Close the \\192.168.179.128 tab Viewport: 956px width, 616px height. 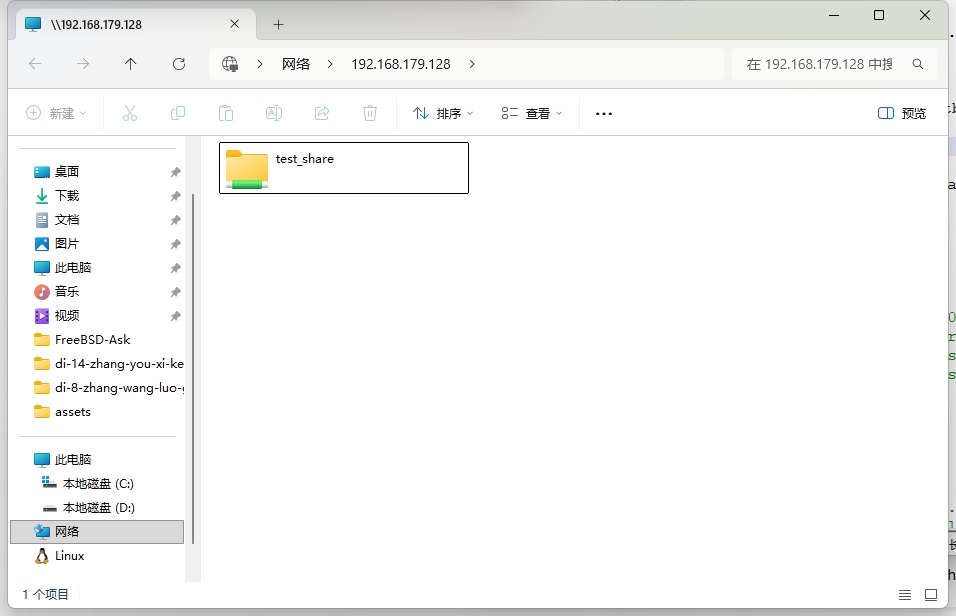click(x=235, y=24)
